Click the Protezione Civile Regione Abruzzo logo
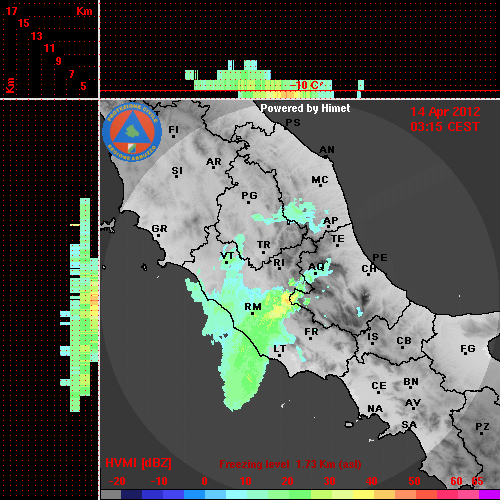Image resolution: width=500 pixels, height=500 pixels. (132, 132)
